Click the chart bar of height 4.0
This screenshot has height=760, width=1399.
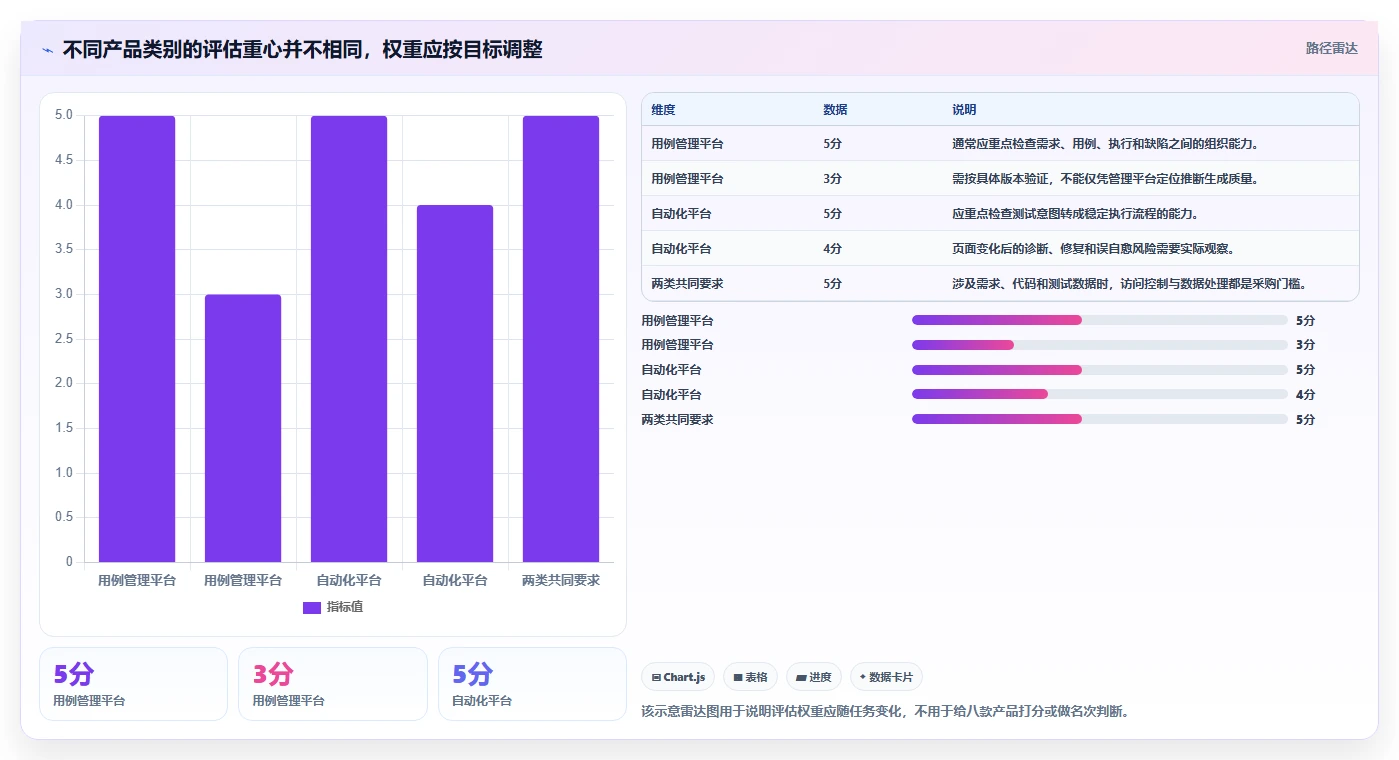point(455,384)
